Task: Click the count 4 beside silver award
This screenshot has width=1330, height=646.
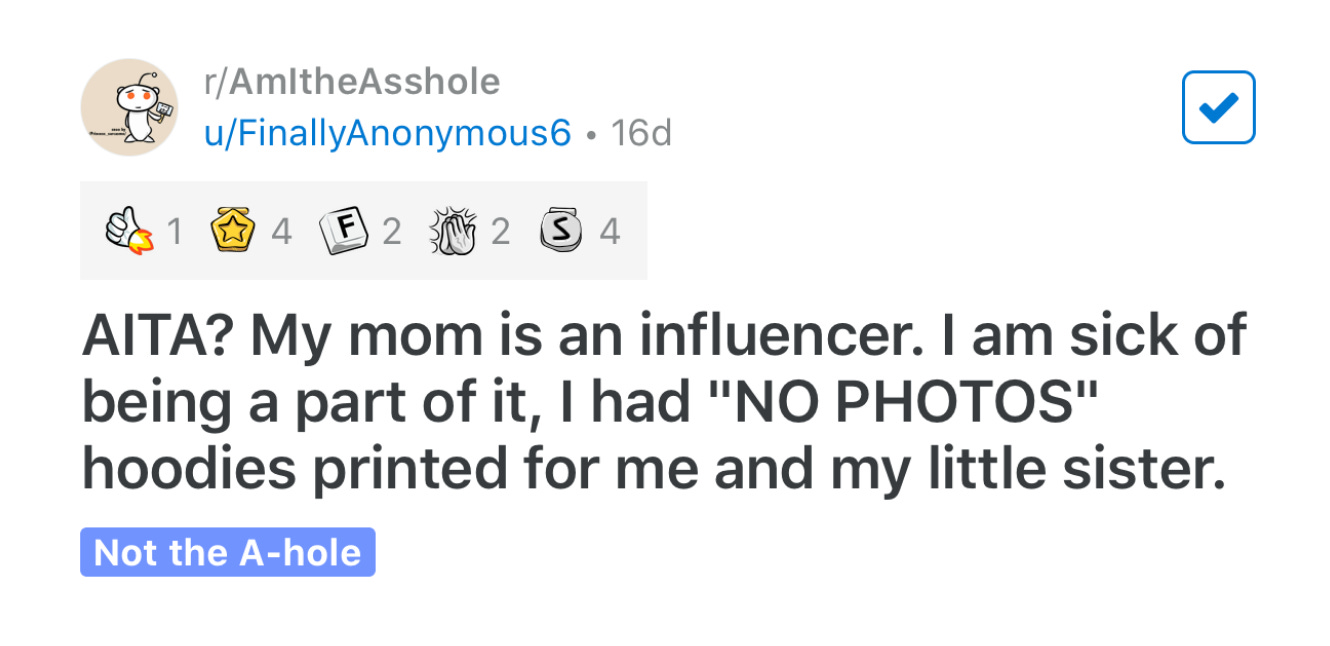Action: 609,232
